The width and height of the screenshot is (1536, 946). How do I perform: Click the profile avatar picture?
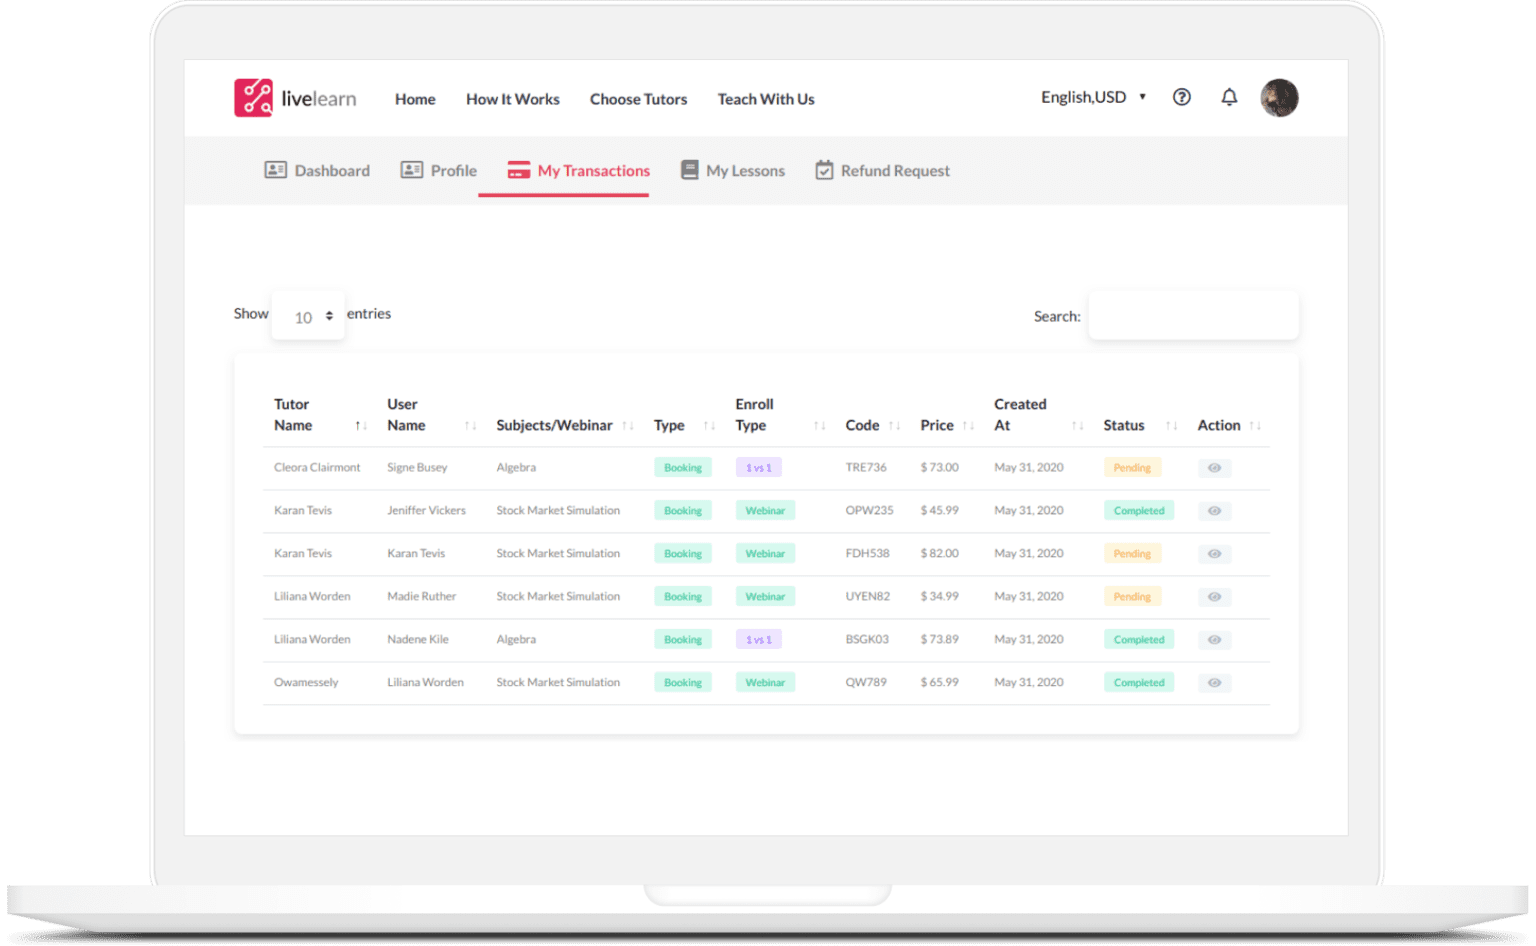point(1279,97)
